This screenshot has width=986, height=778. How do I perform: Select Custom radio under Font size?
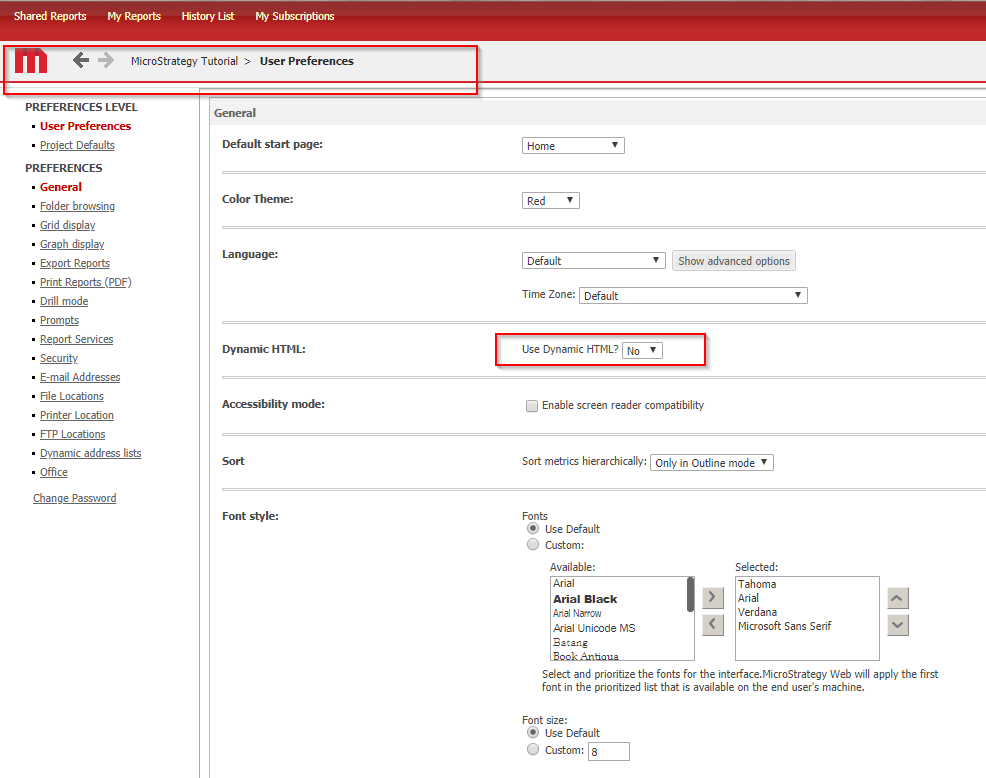(533, 749)
